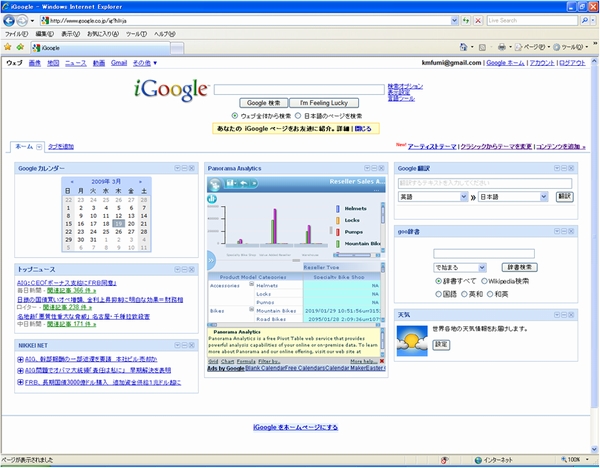Screen dimensions: 600x468
Task: Click the I'm Feeling Lucky button
Action: (x=324, y=103)
